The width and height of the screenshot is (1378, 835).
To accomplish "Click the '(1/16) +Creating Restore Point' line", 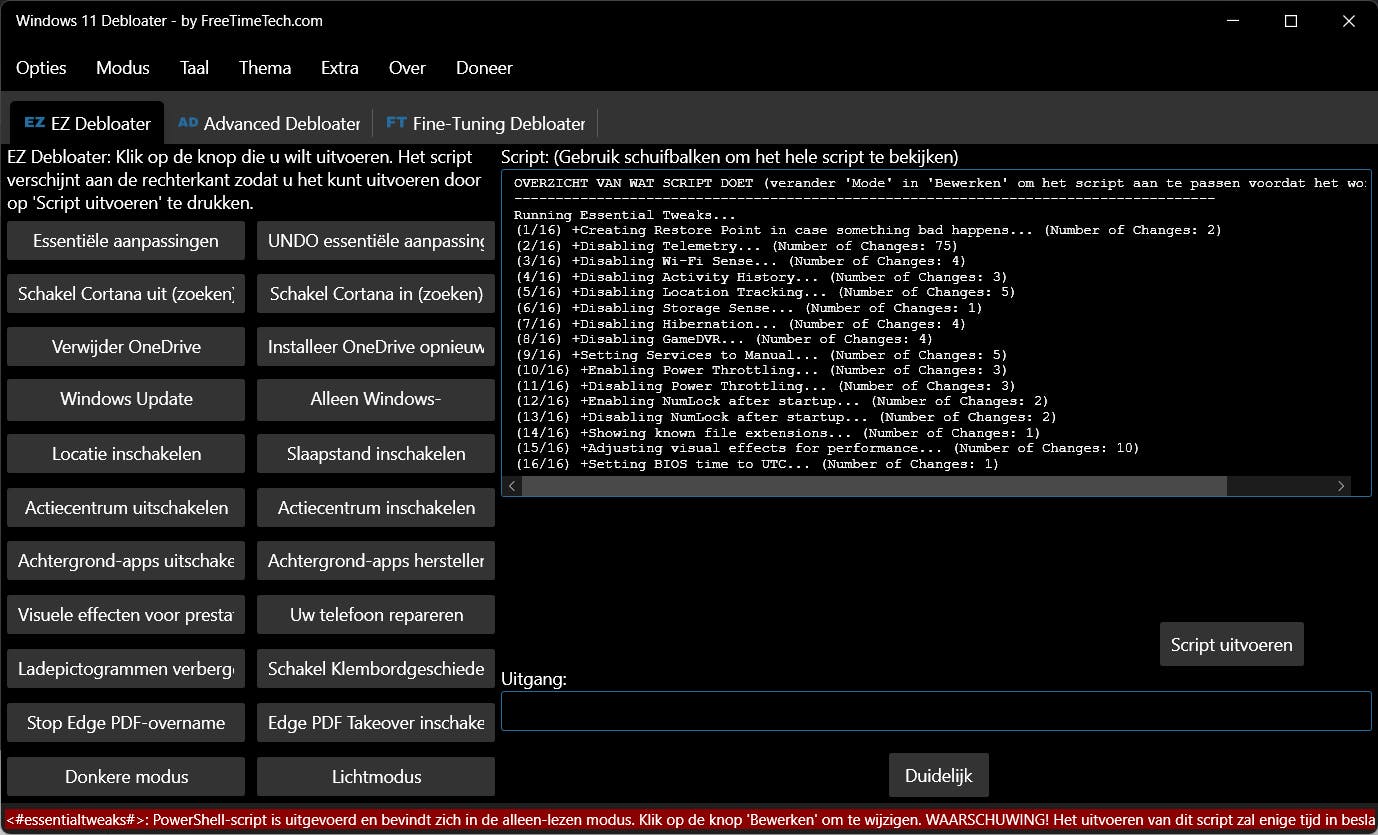I will click(868, 230).
